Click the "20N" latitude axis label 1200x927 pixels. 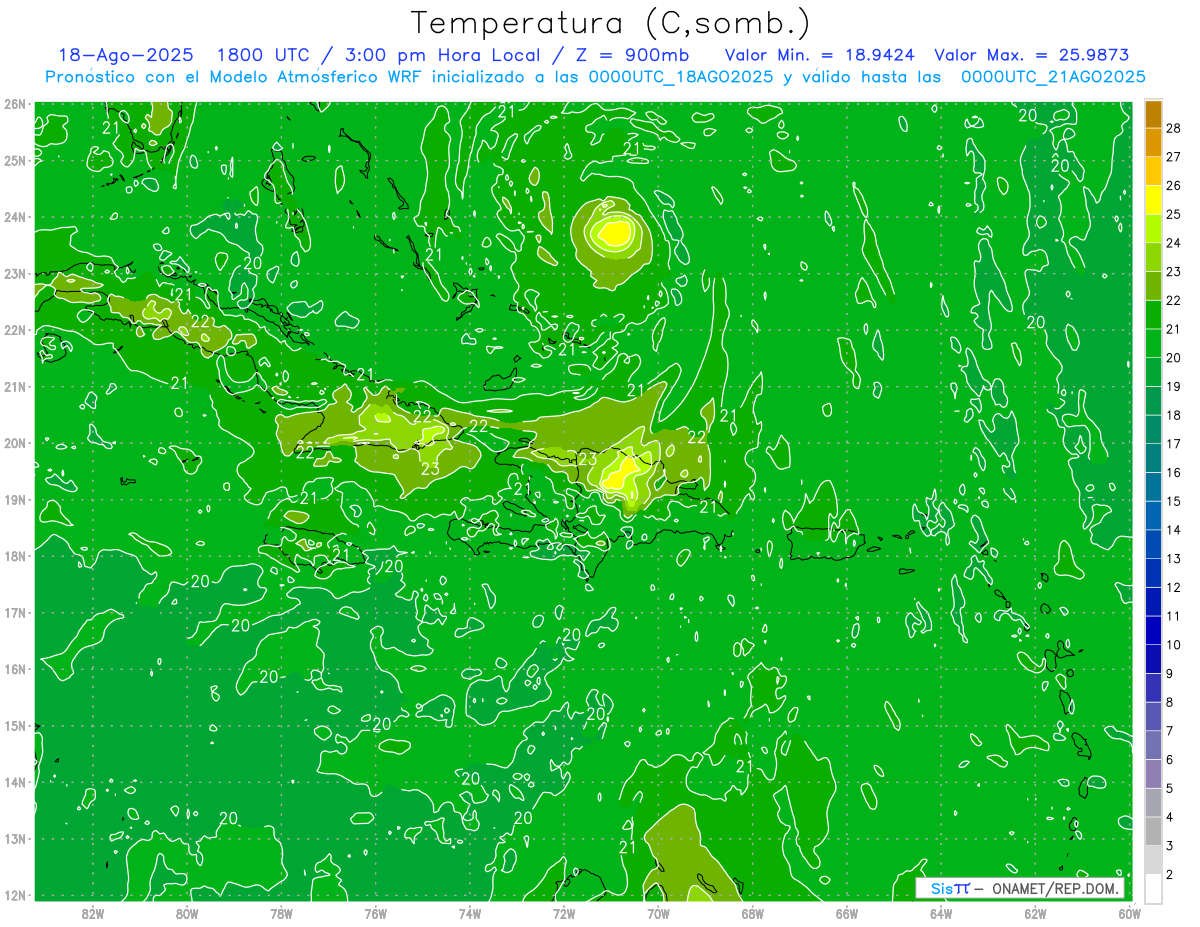click(14, 443)
